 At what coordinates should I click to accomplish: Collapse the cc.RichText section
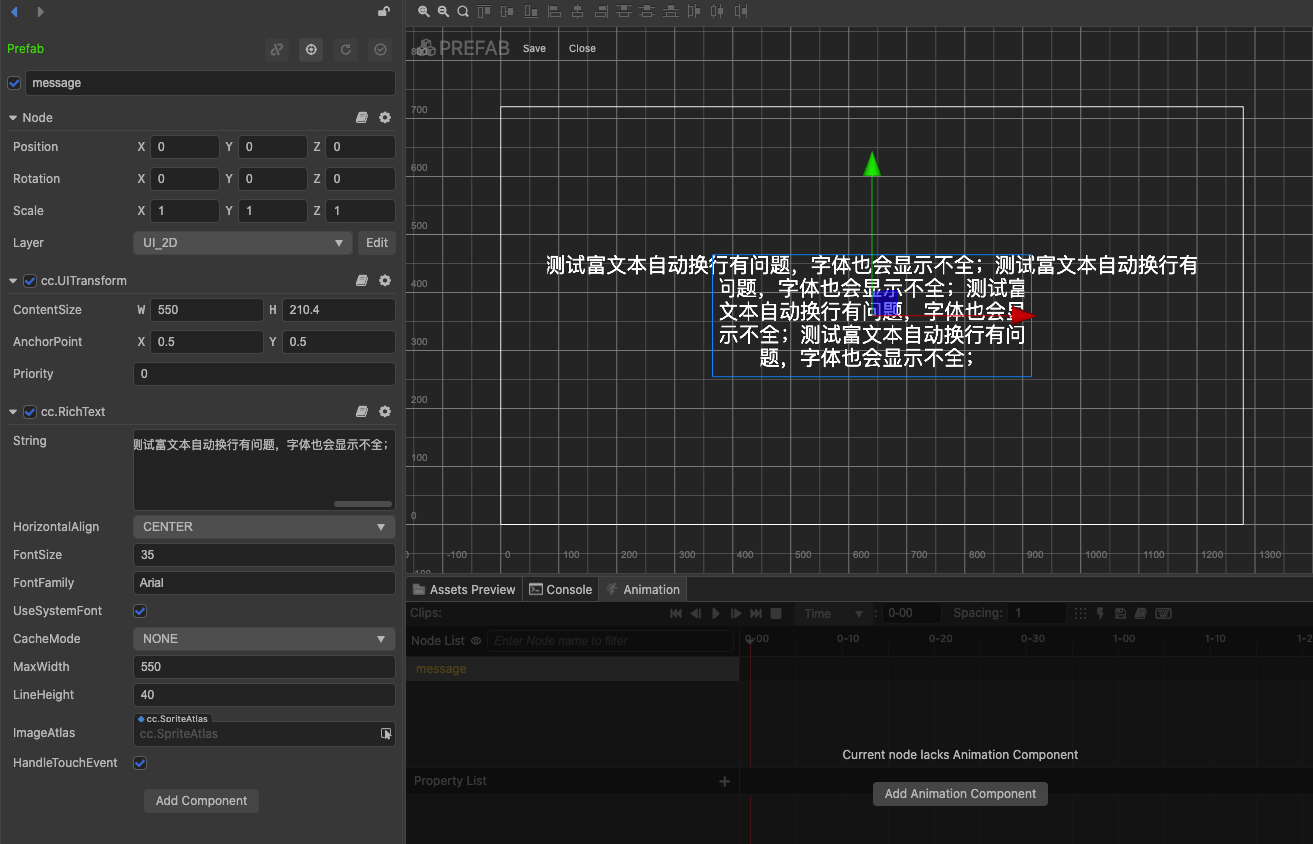(x=13, y=412)
